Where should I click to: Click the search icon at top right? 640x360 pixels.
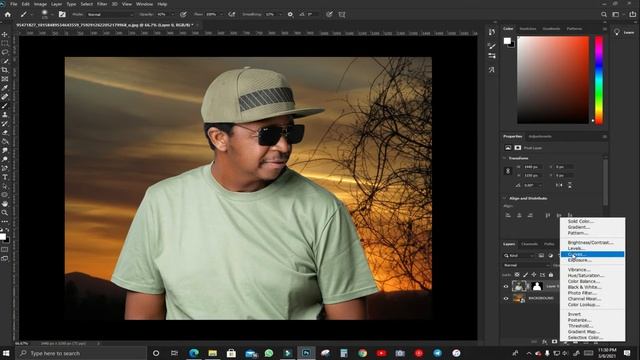(x=604, y=14)
